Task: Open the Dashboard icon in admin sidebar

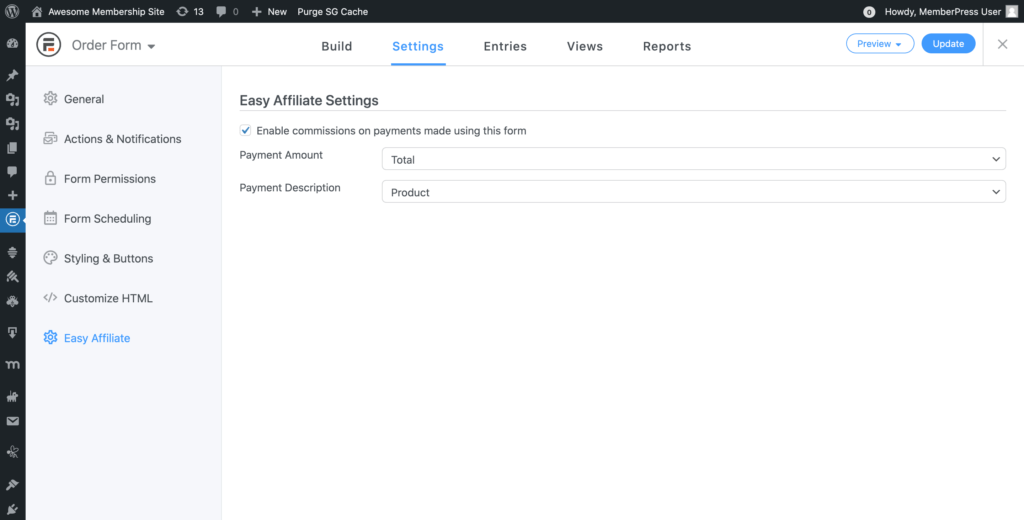Action: [x=12, y=44]
